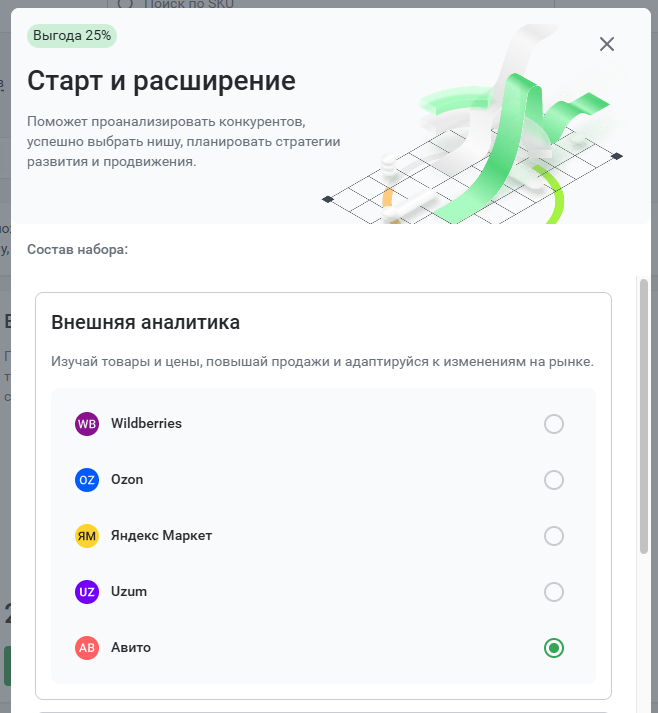Close the Старт и расширение dialog
This screenshot has height=713, width=658.
(607, 44)
